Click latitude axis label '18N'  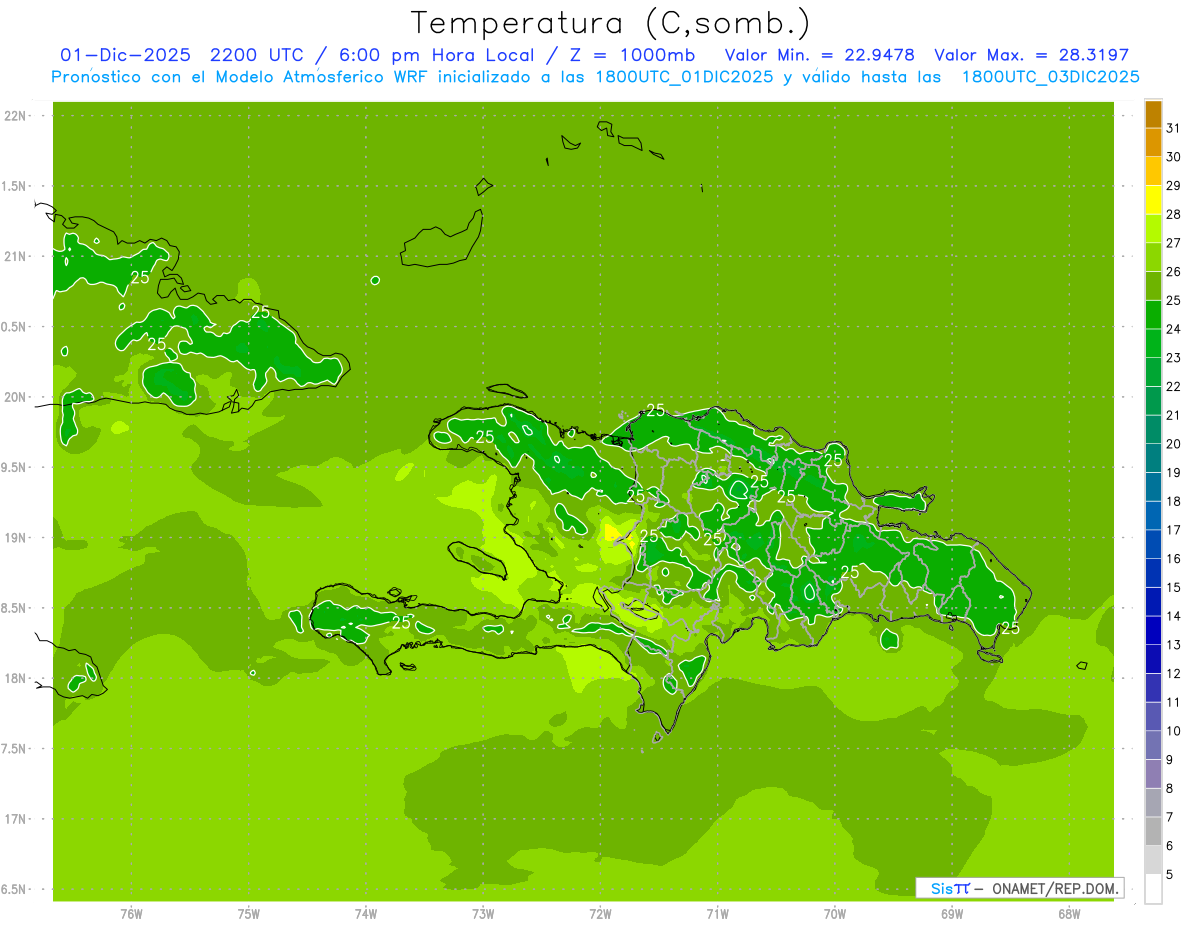click(16, 679)
